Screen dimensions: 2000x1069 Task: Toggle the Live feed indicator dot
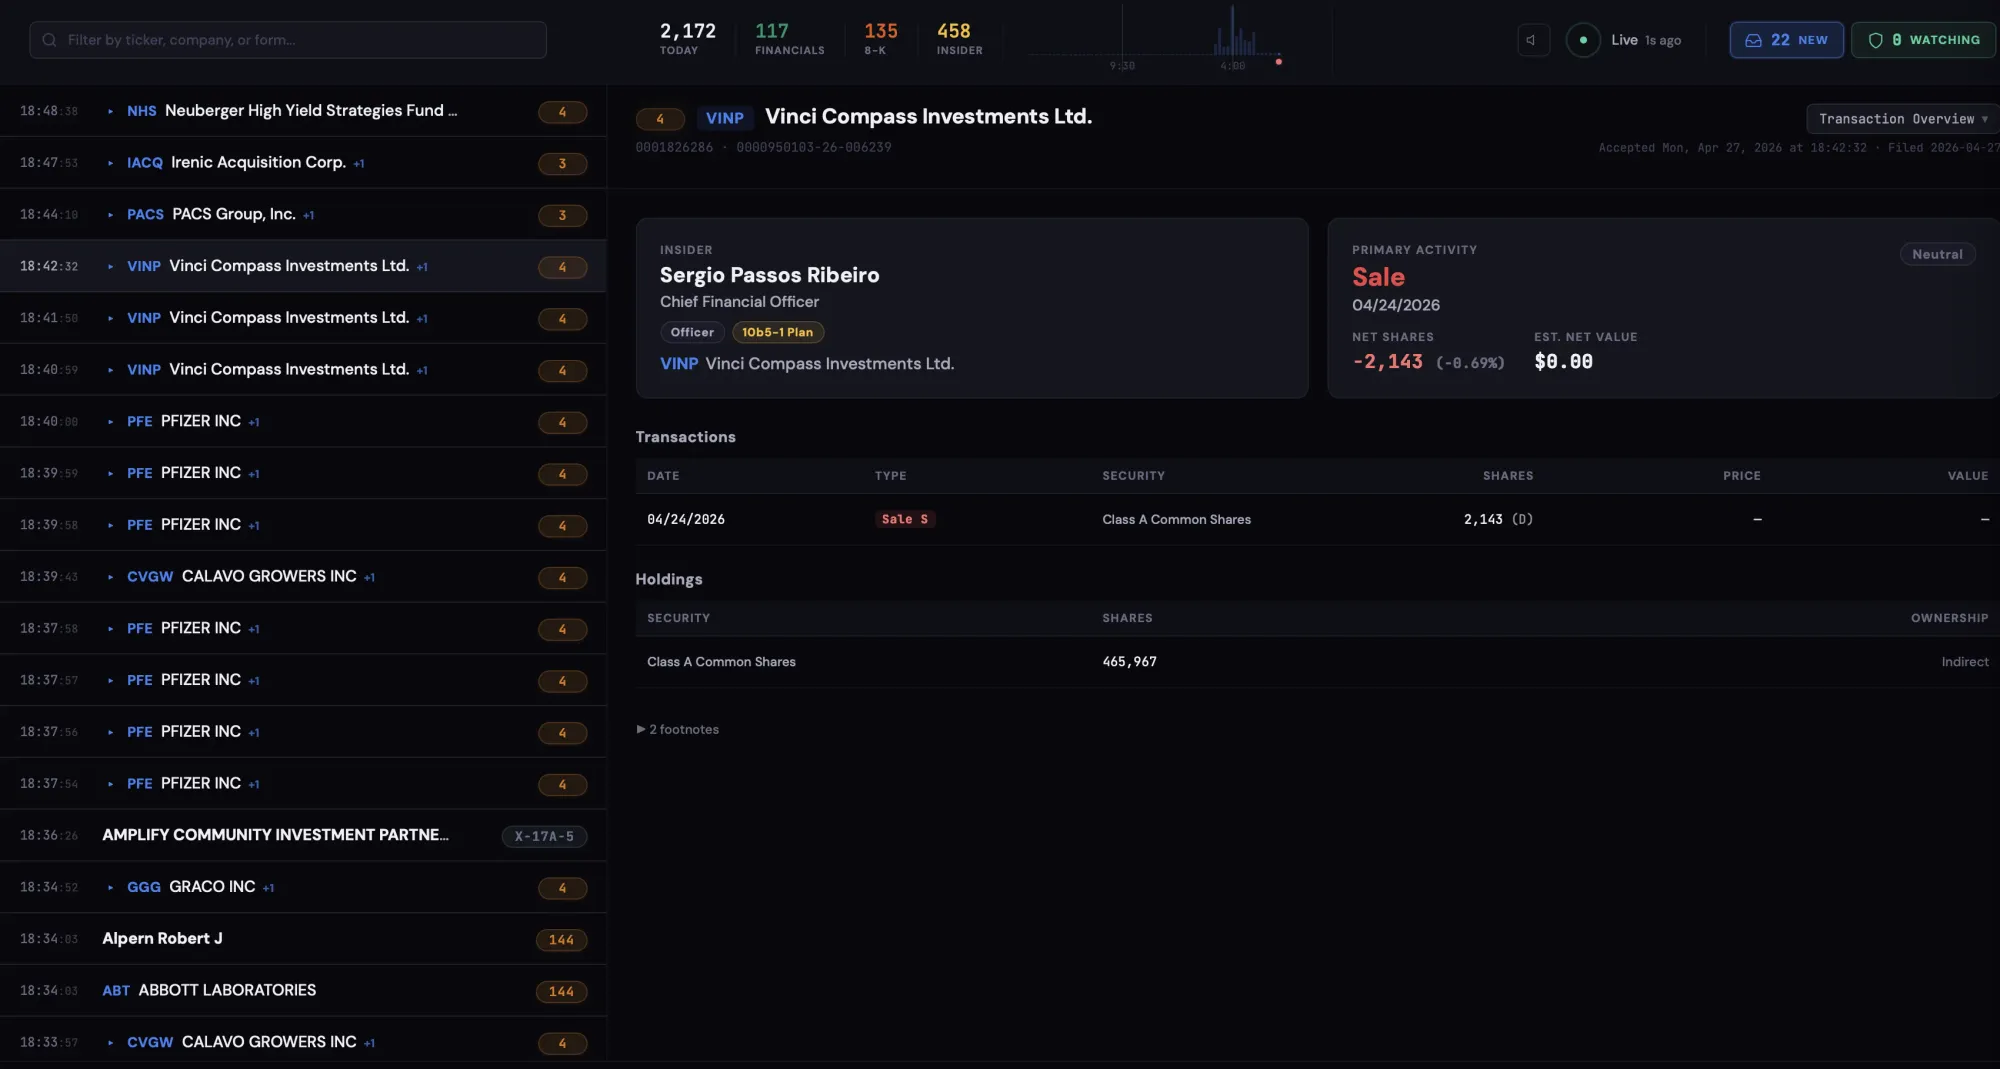[x=1583, y=40]
